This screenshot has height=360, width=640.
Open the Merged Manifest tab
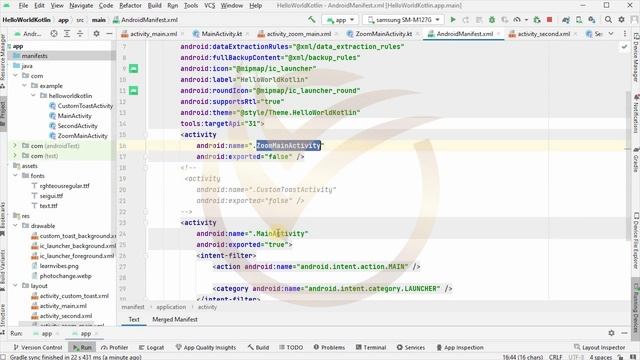[x=175, y=320]
